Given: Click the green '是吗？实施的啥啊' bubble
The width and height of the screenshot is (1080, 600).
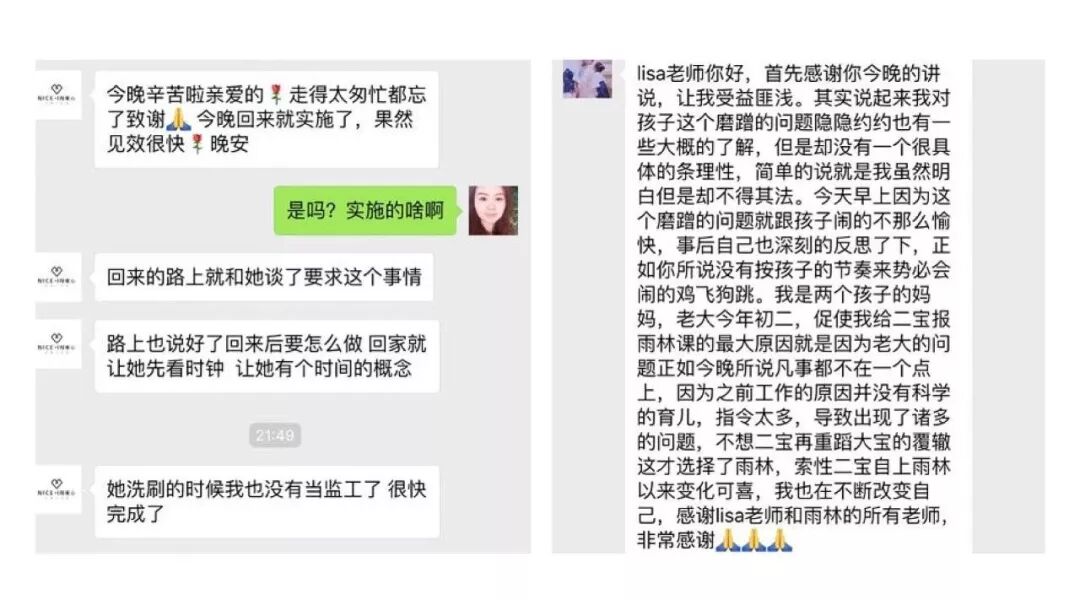Looking at the screenshot, I should 365,210.
